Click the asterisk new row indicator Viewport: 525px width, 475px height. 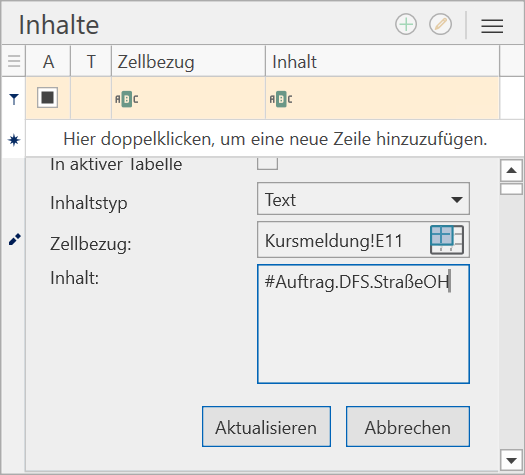coord(14,140)
